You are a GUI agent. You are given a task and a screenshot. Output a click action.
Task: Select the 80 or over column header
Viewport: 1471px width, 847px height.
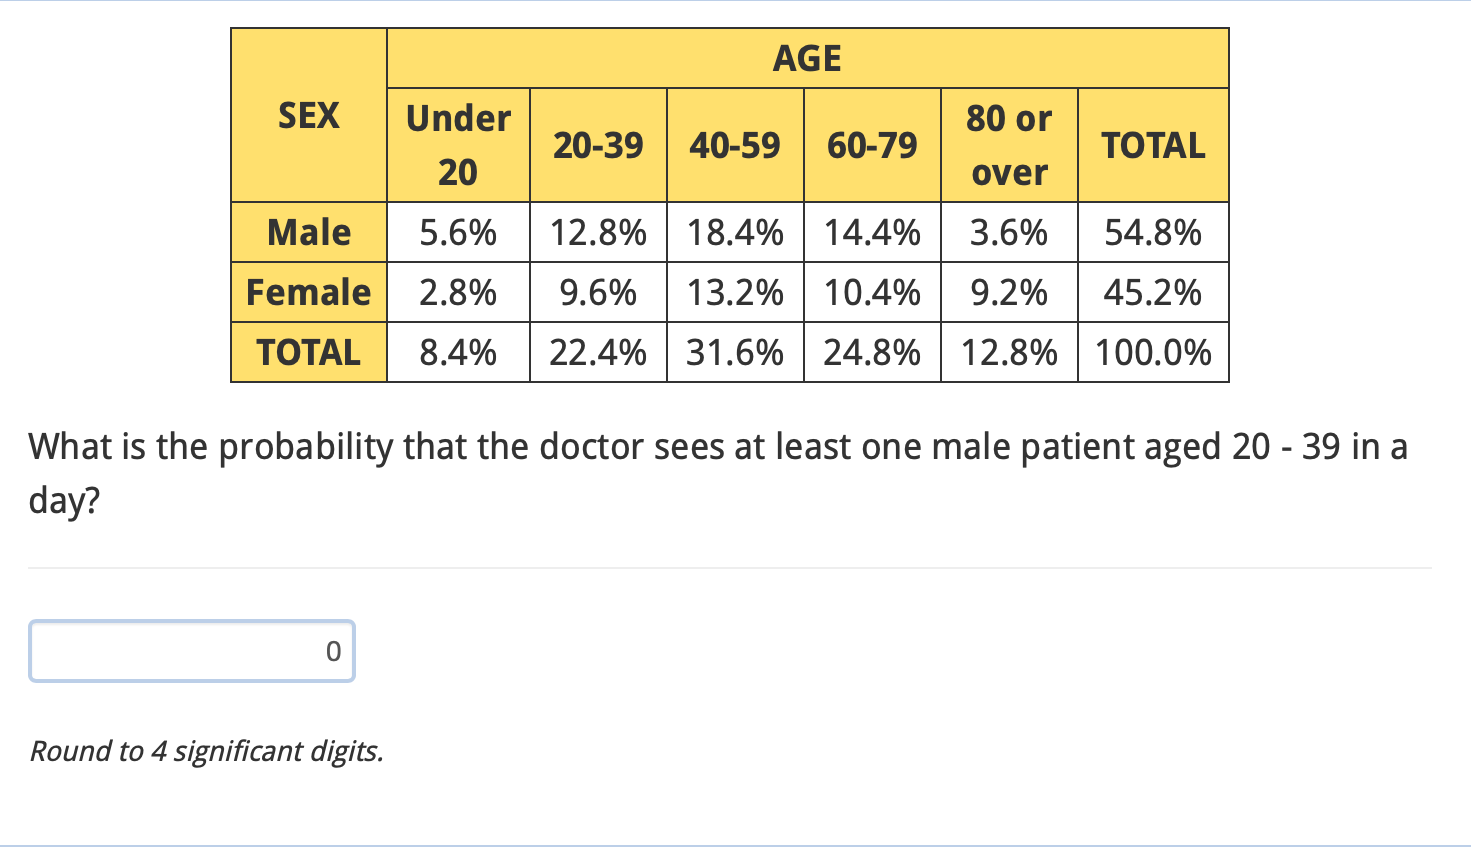click(1009, 145)
